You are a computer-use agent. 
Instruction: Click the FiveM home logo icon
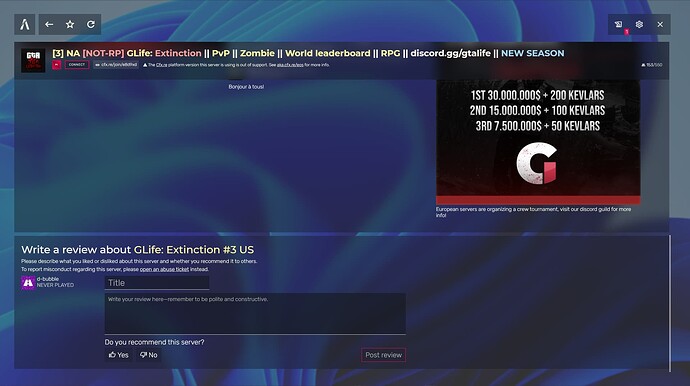point(25,25)
